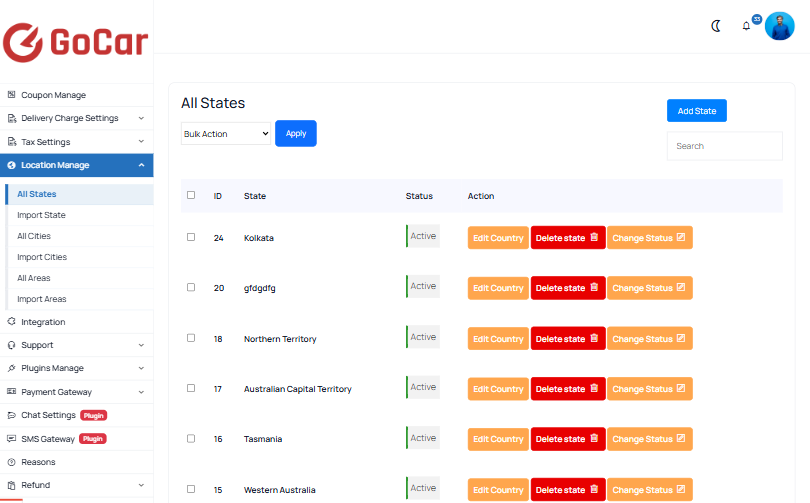Click Active status of Kolkata
Screen dimensions: 810x503
(423, 236)
